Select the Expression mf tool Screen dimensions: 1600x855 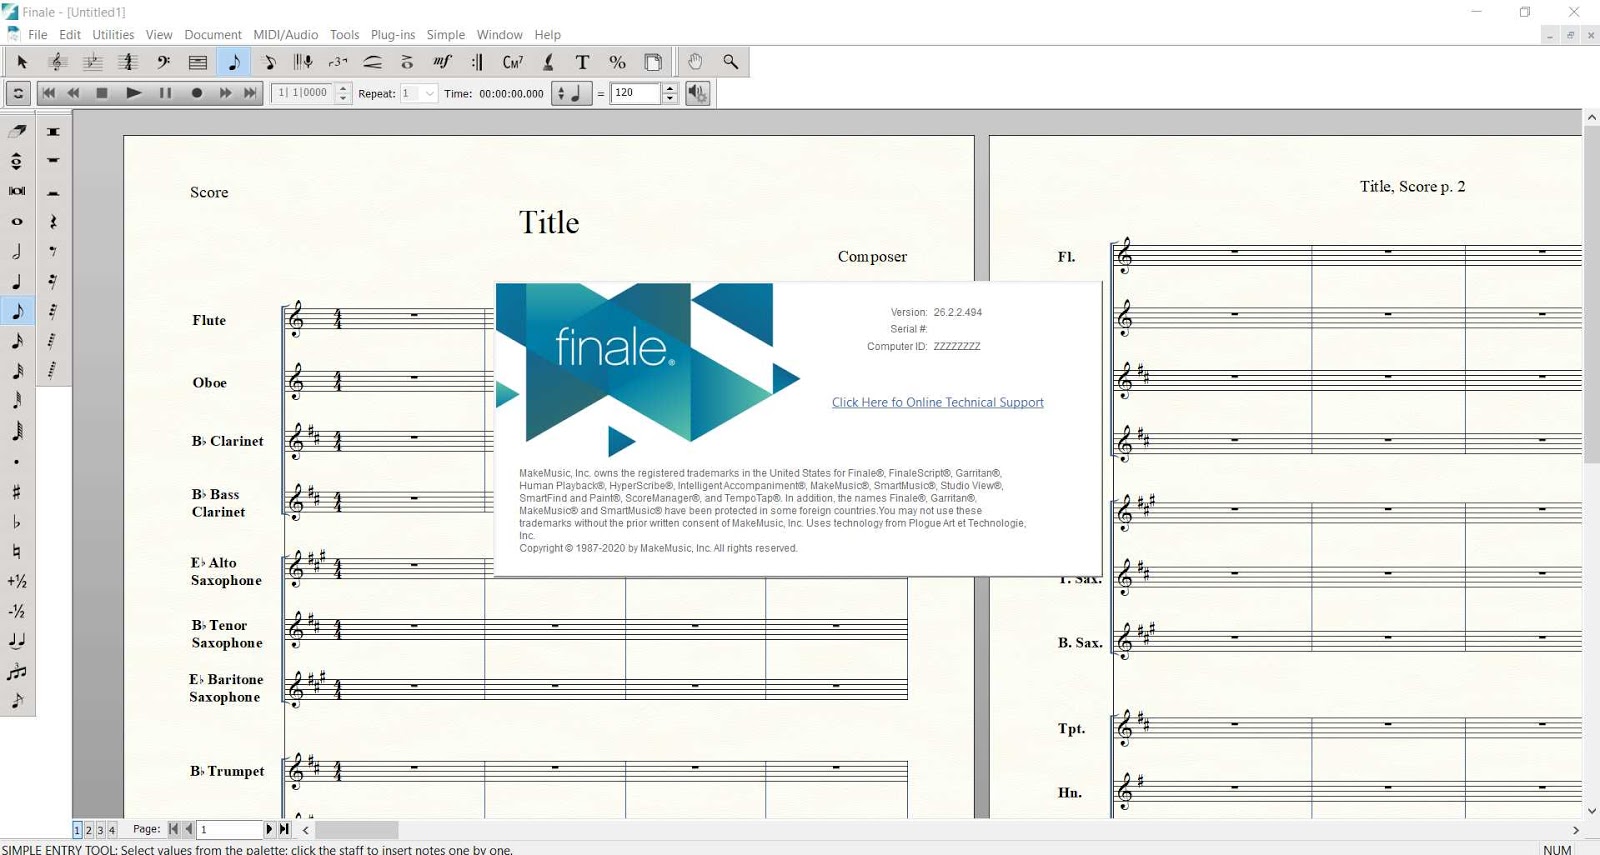pyautogui.click(x=442, y=62)
